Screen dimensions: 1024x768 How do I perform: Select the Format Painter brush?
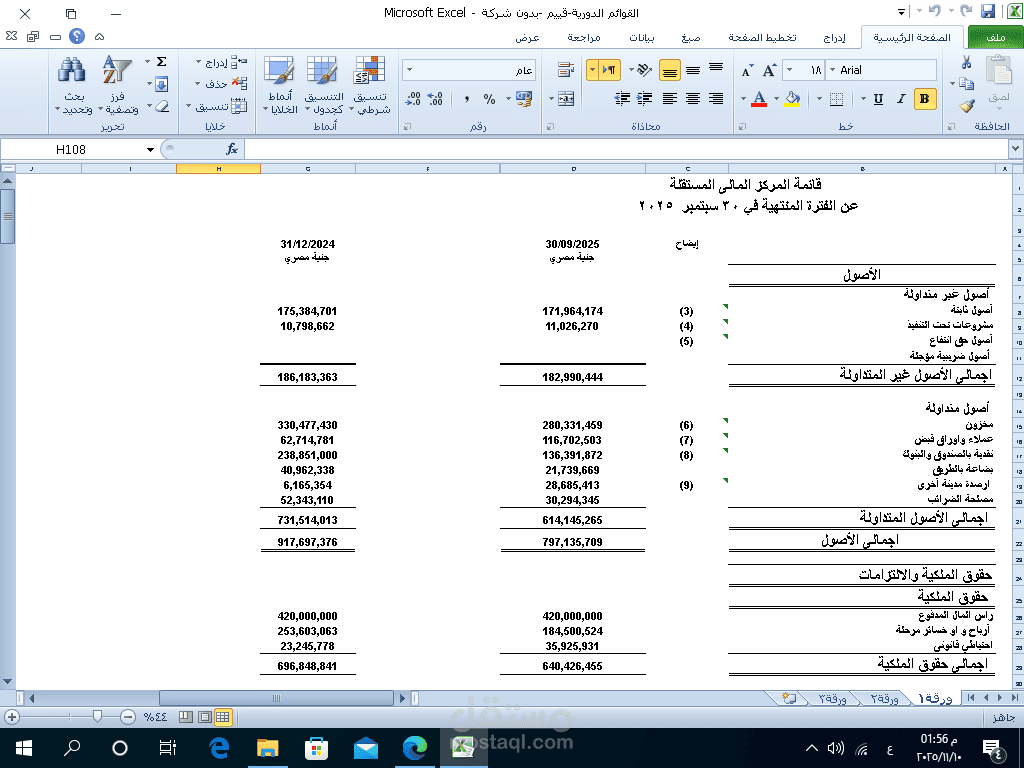click(x=967, y=105)
